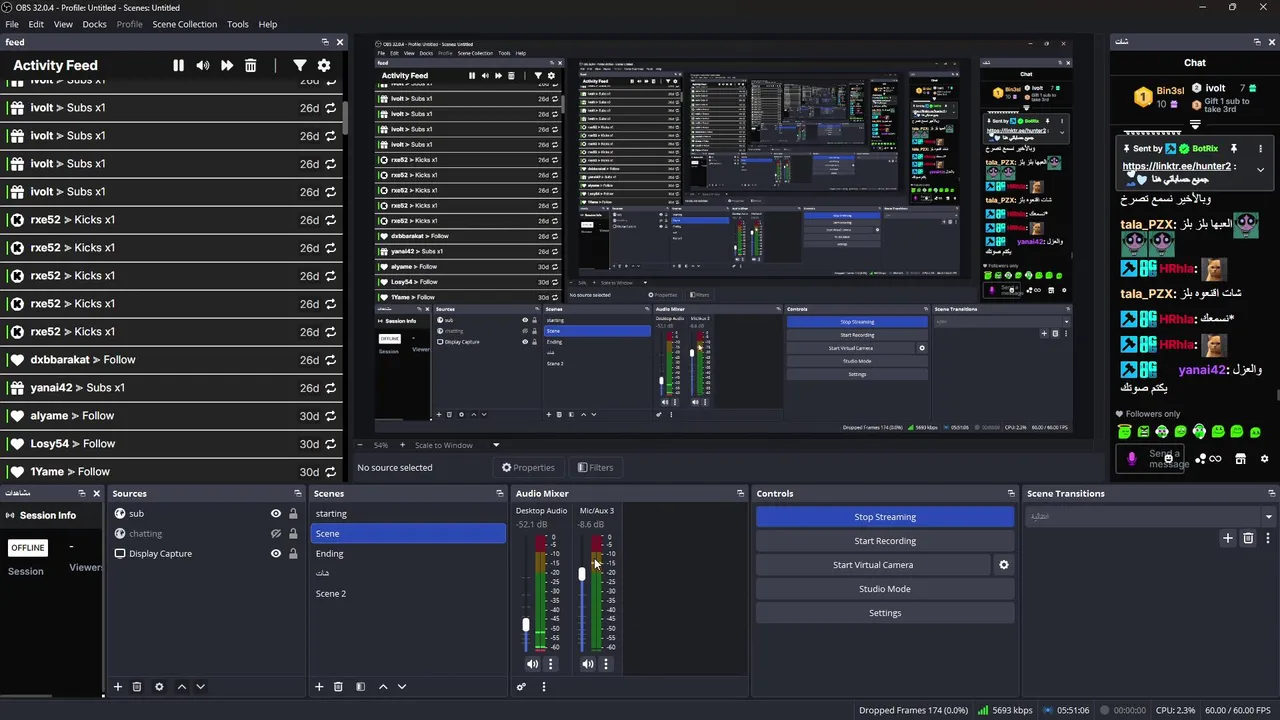The width and height of the screenshot is (1280, 720).
Task: Open the Scale to Window dropdown
Action: [x=495, y=445]
